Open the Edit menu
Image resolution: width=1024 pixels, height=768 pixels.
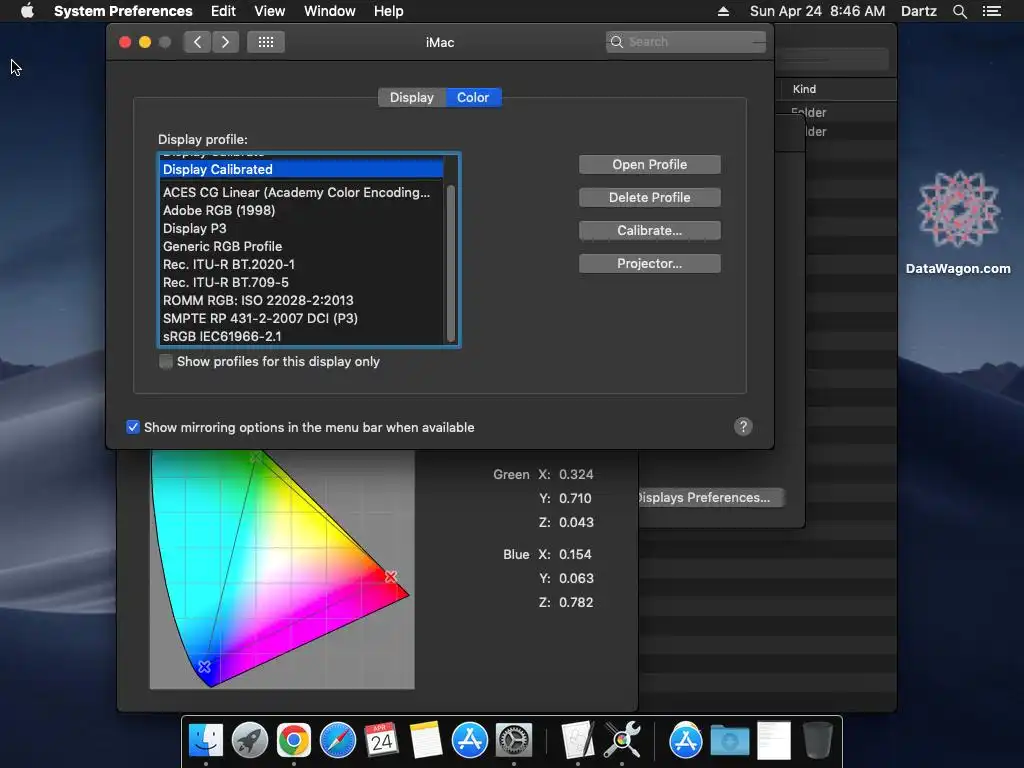click(223, 11)
